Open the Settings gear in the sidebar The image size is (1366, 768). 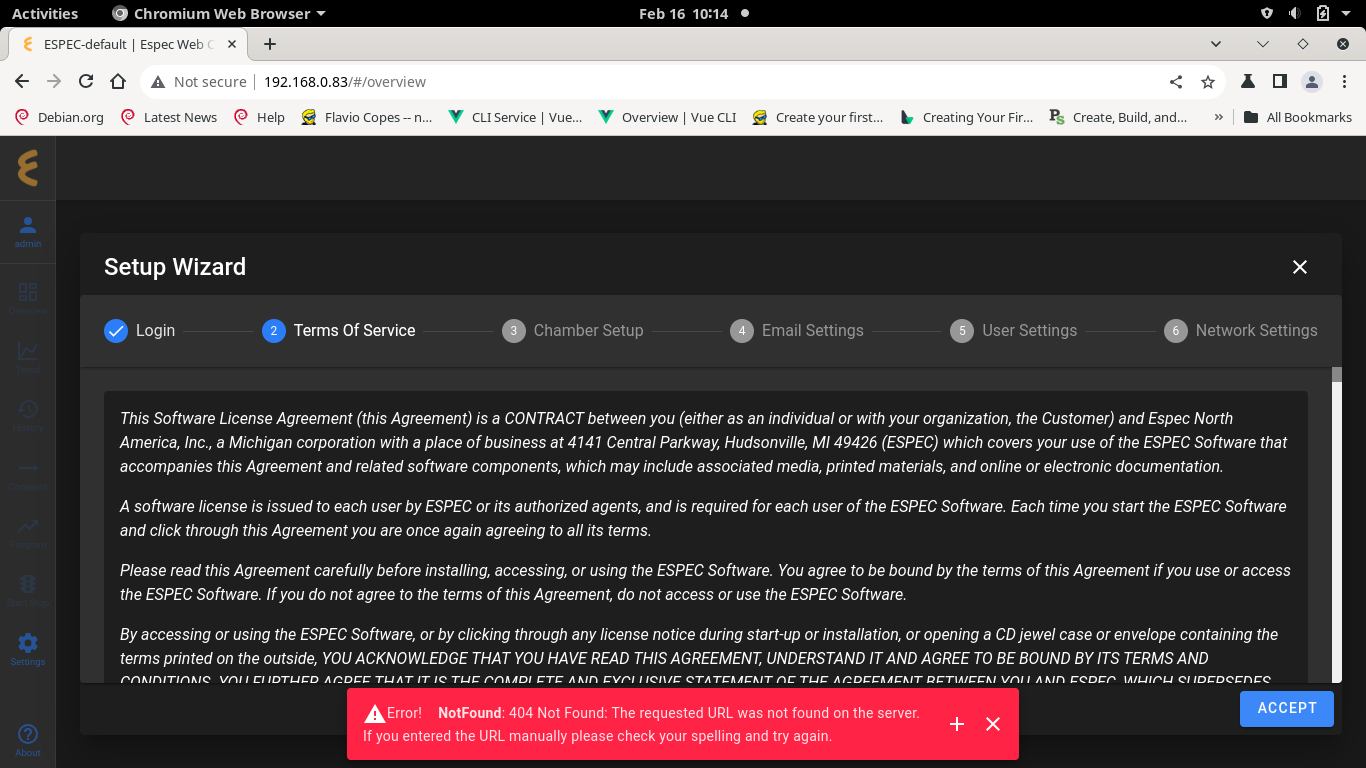point(28,649)
